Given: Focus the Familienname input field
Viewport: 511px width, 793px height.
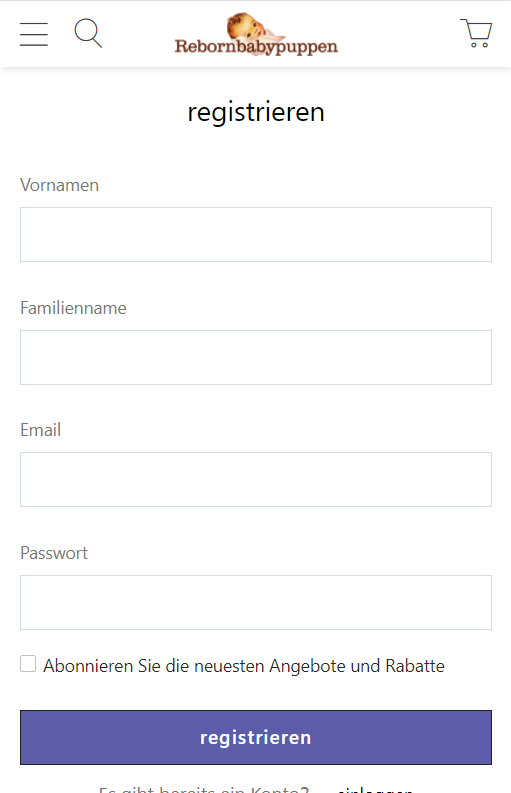Looking at the screenshot, I should [x=256, y=357].
